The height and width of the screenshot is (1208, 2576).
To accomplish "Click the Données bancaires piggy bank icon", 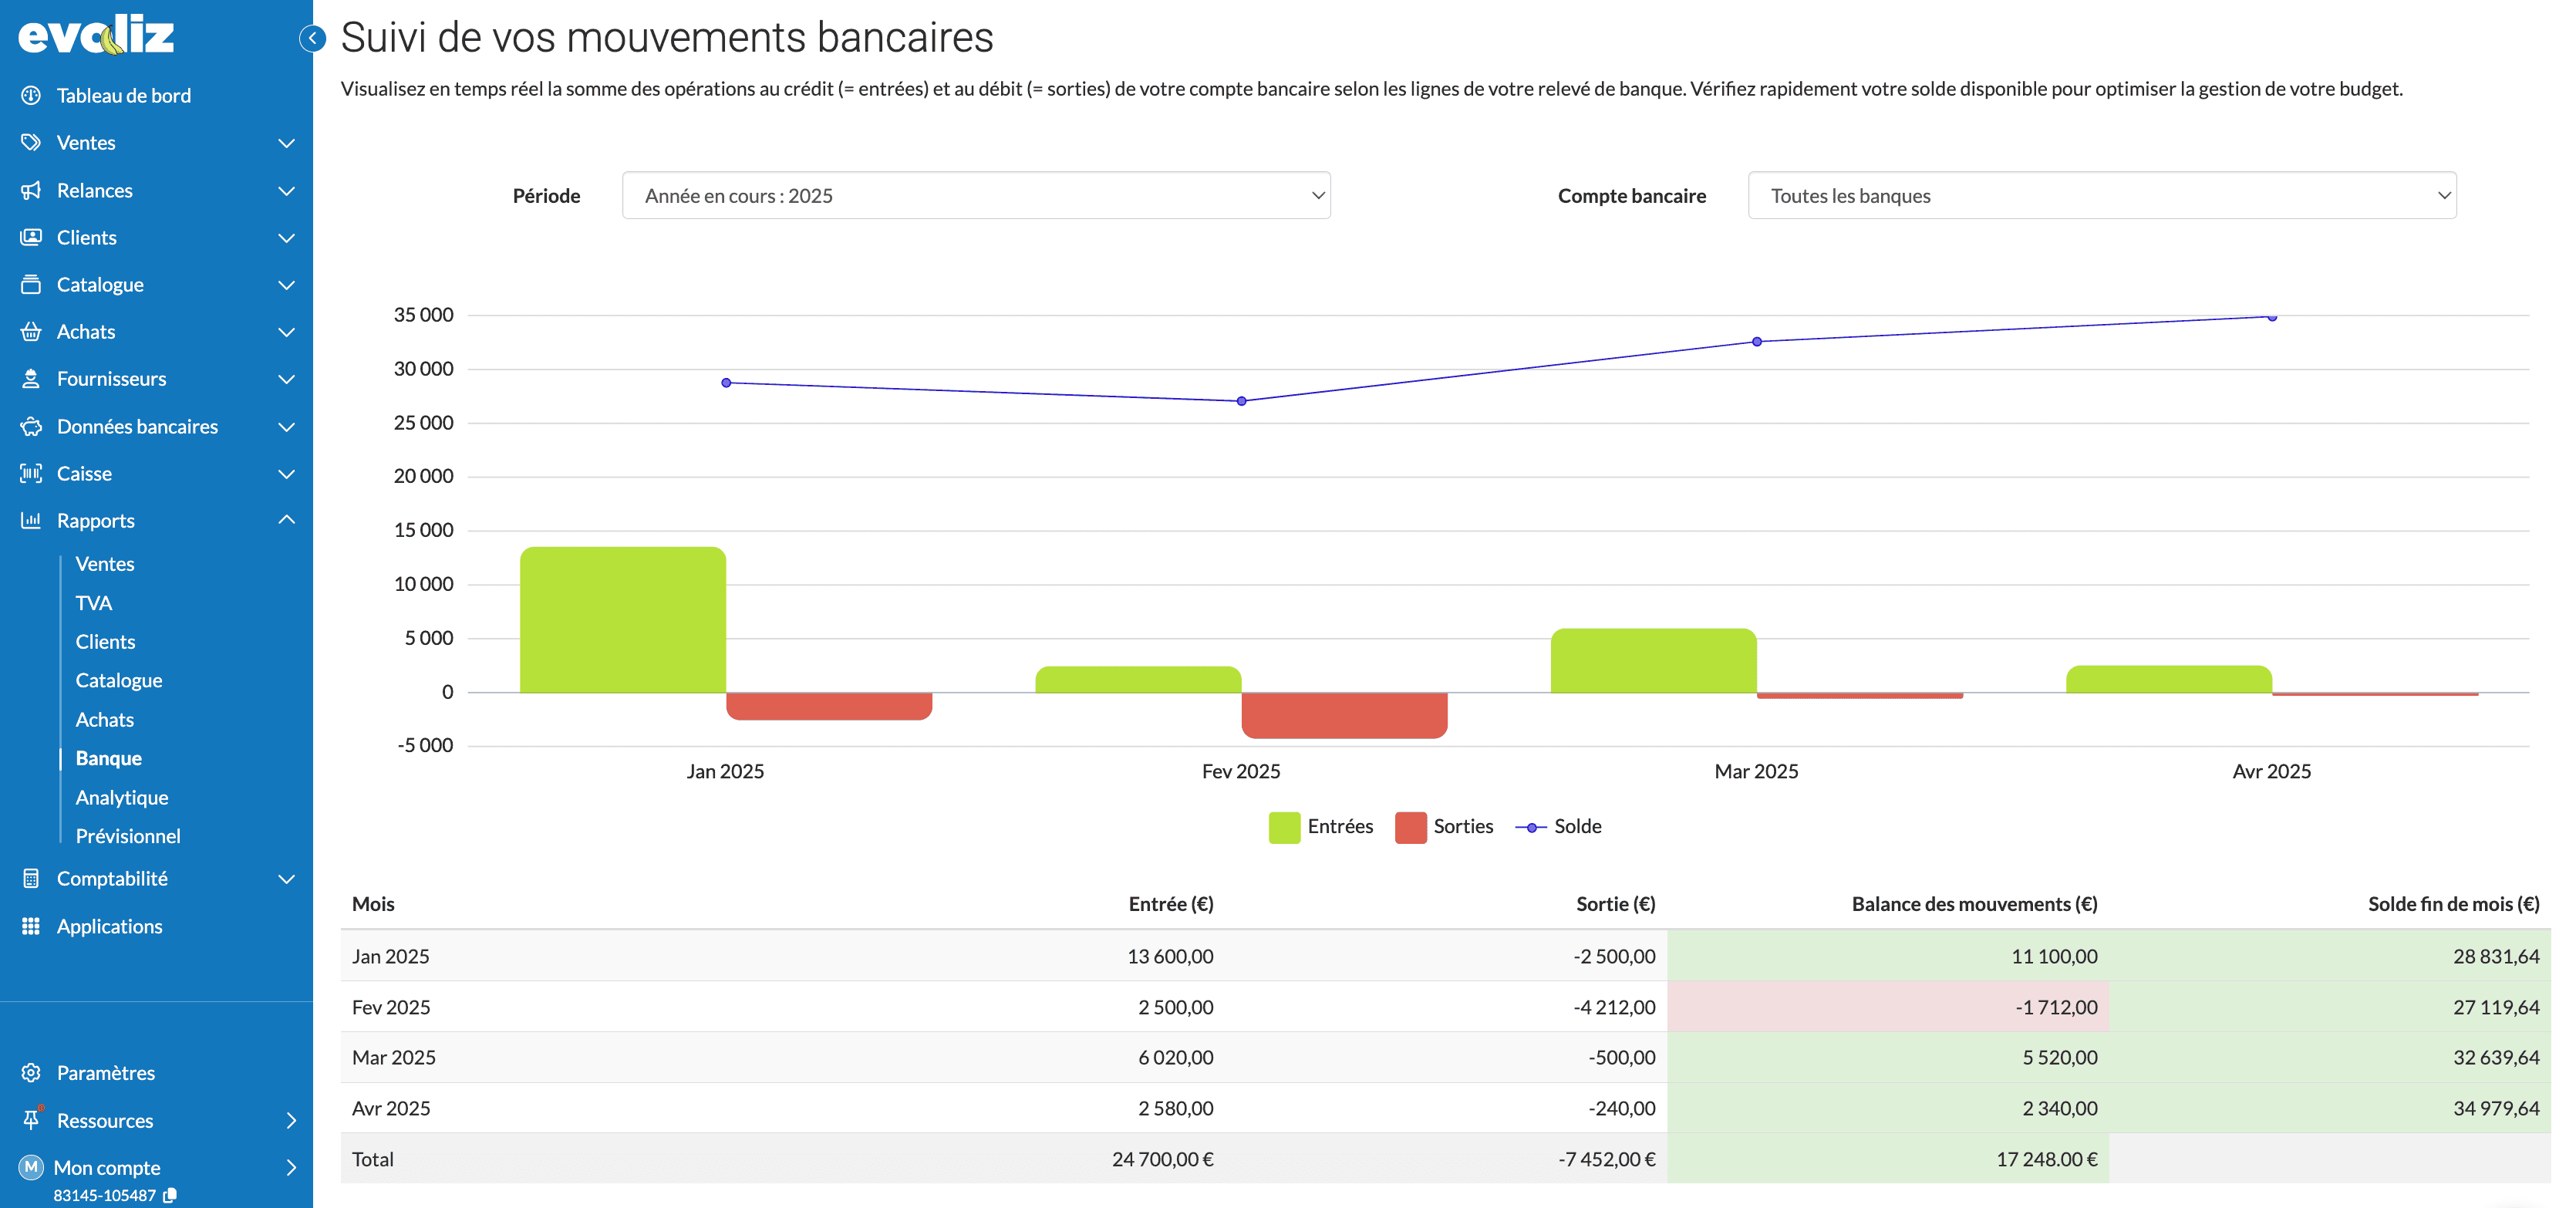I will coord(31,426).
